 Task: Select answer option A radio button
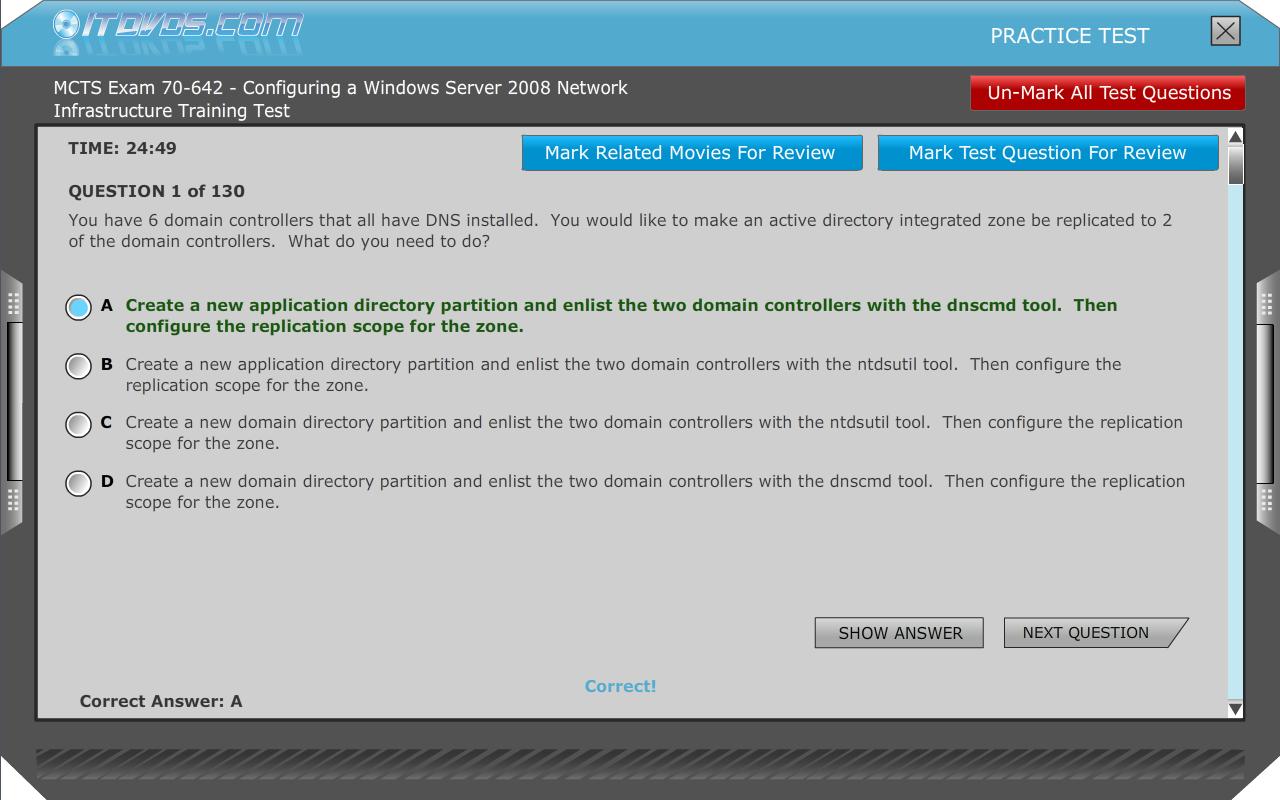coord(79,307)
